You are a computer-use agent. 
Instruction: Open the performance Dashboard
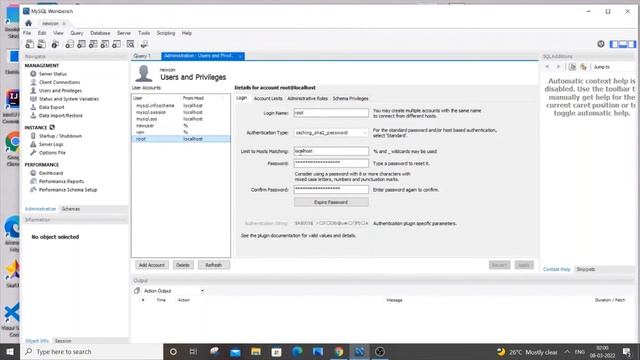point(51,173)
